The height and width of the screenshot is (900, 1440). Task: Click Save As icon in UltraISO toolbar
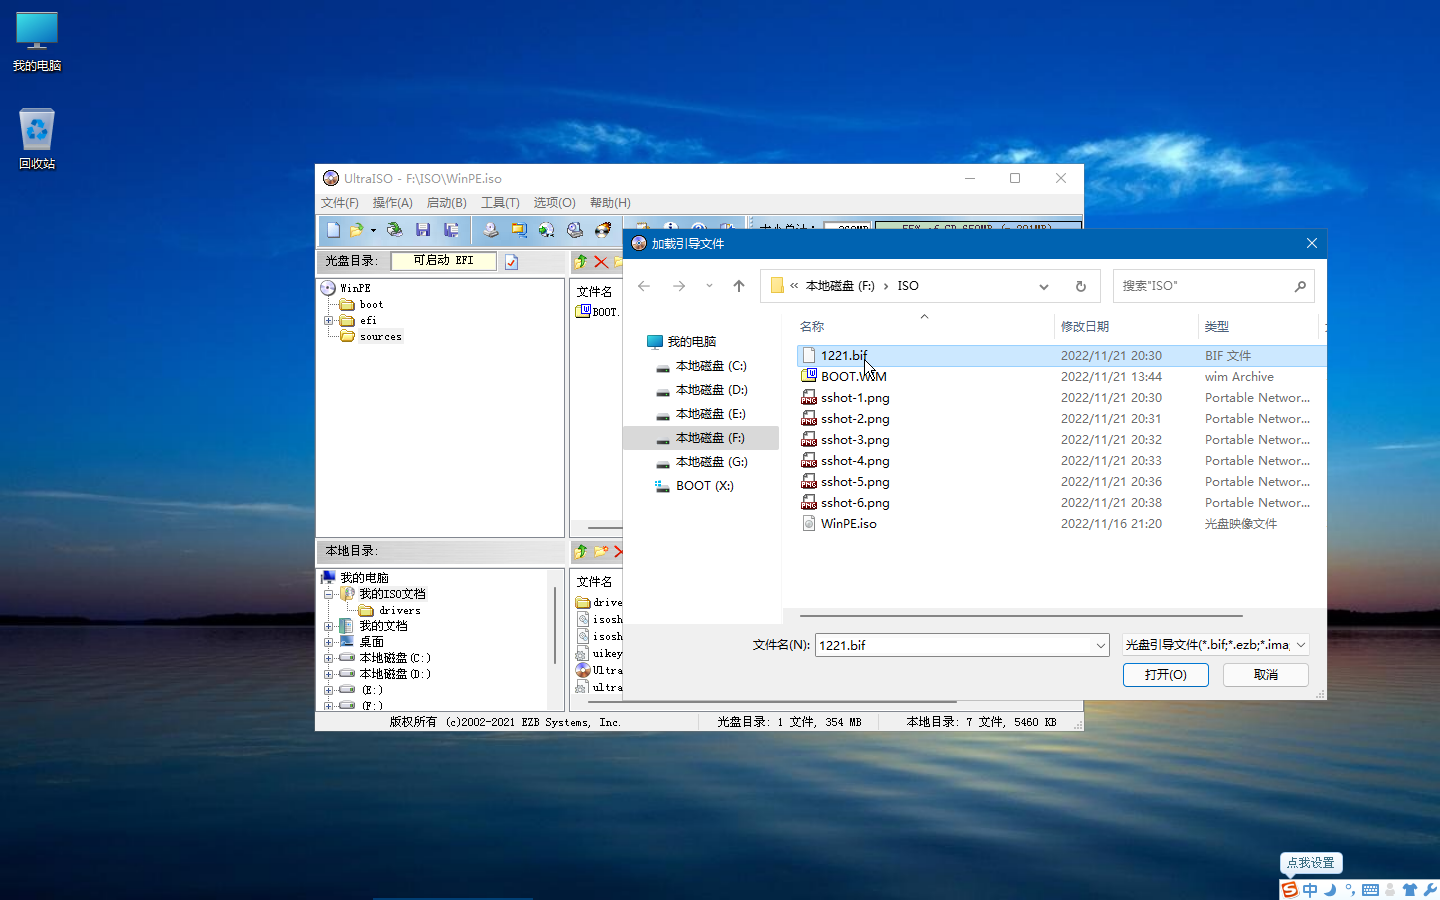pos(451,230)
